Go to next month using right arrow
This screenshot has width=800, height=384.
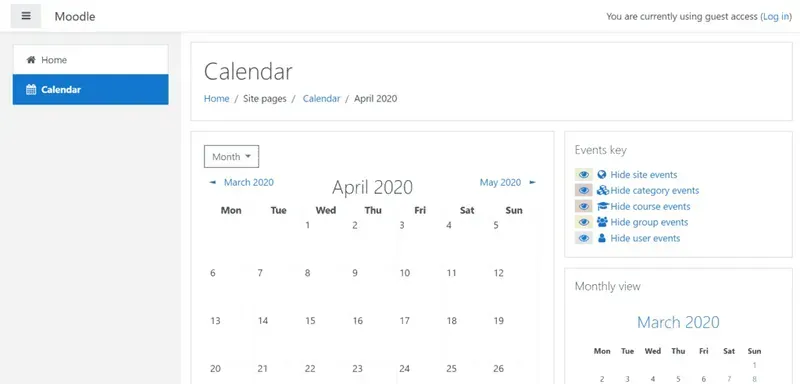[x=533, y=183]
